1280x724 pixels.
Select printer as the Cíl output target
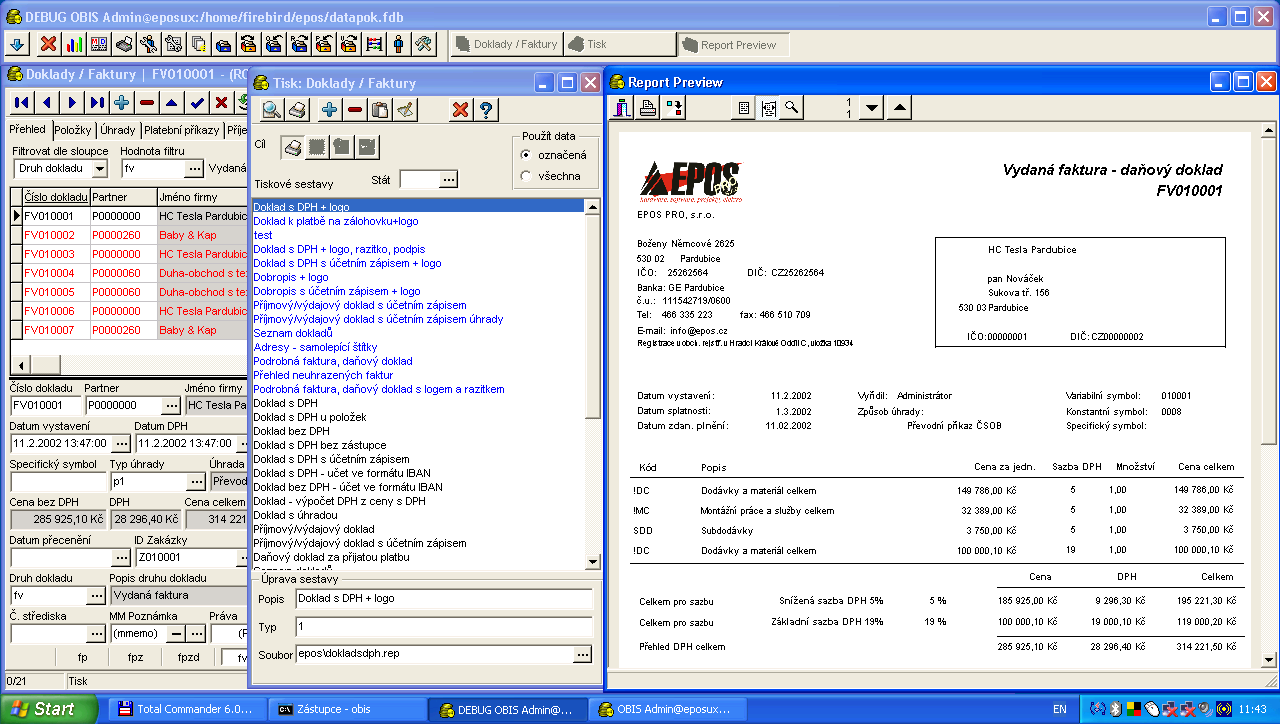292,147
